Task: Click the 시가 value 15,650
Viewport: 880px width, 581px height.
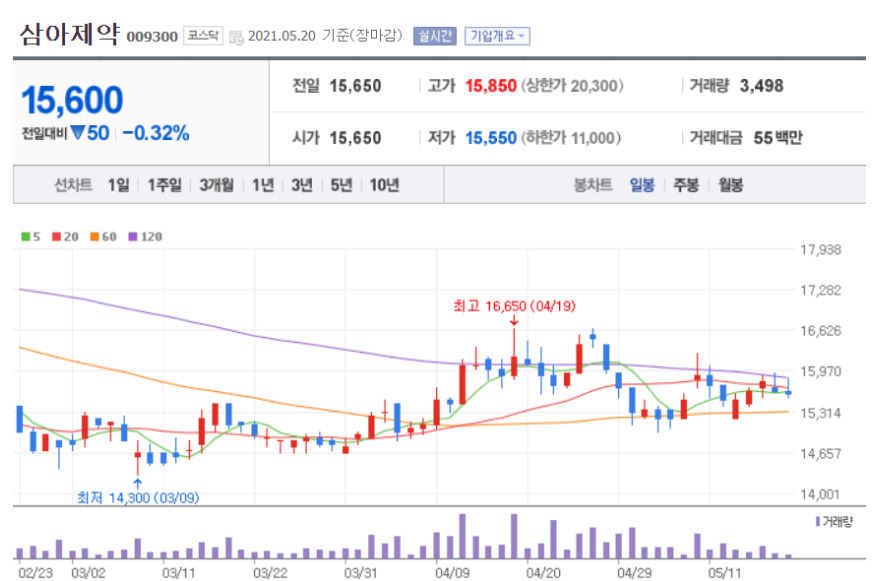Action: pos(355,138)
